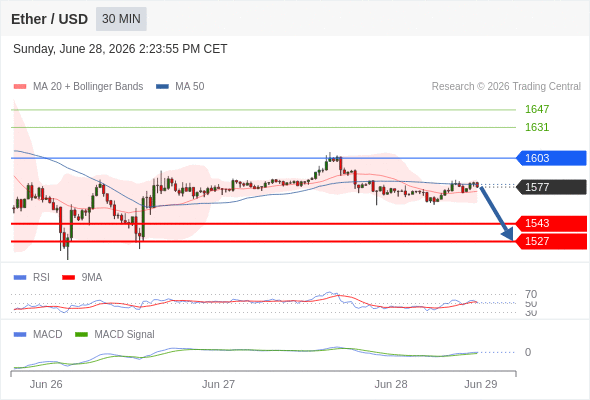Select the 1543 red support tag
Image resolution: width=590 pixels, height=400 pixels.
tap(551, 223)
